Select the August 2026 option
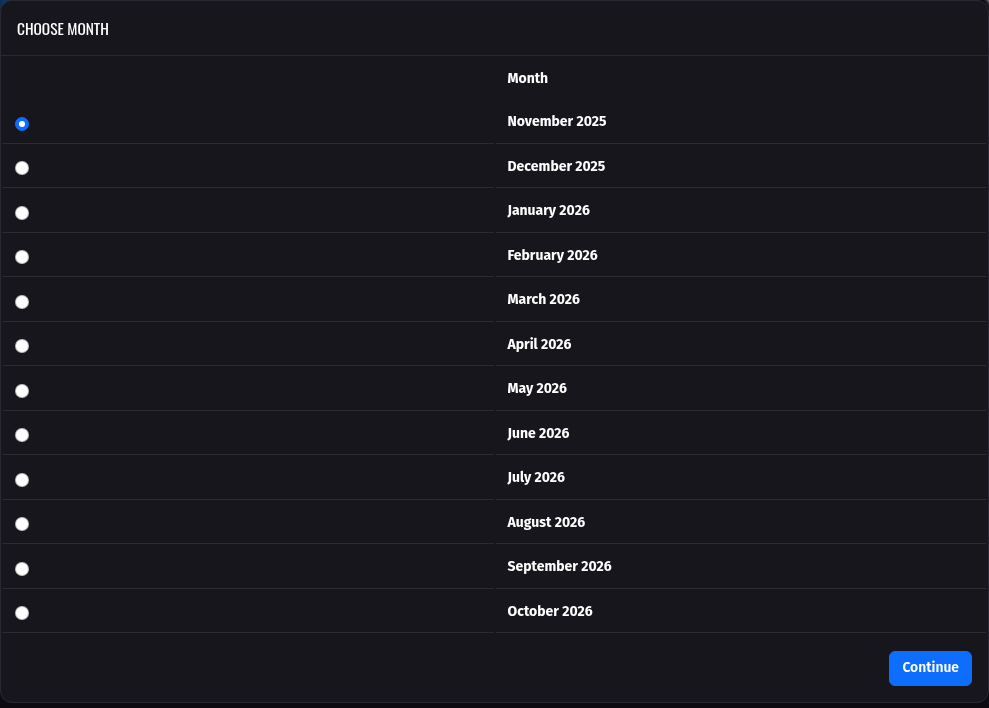 point(21,523)
